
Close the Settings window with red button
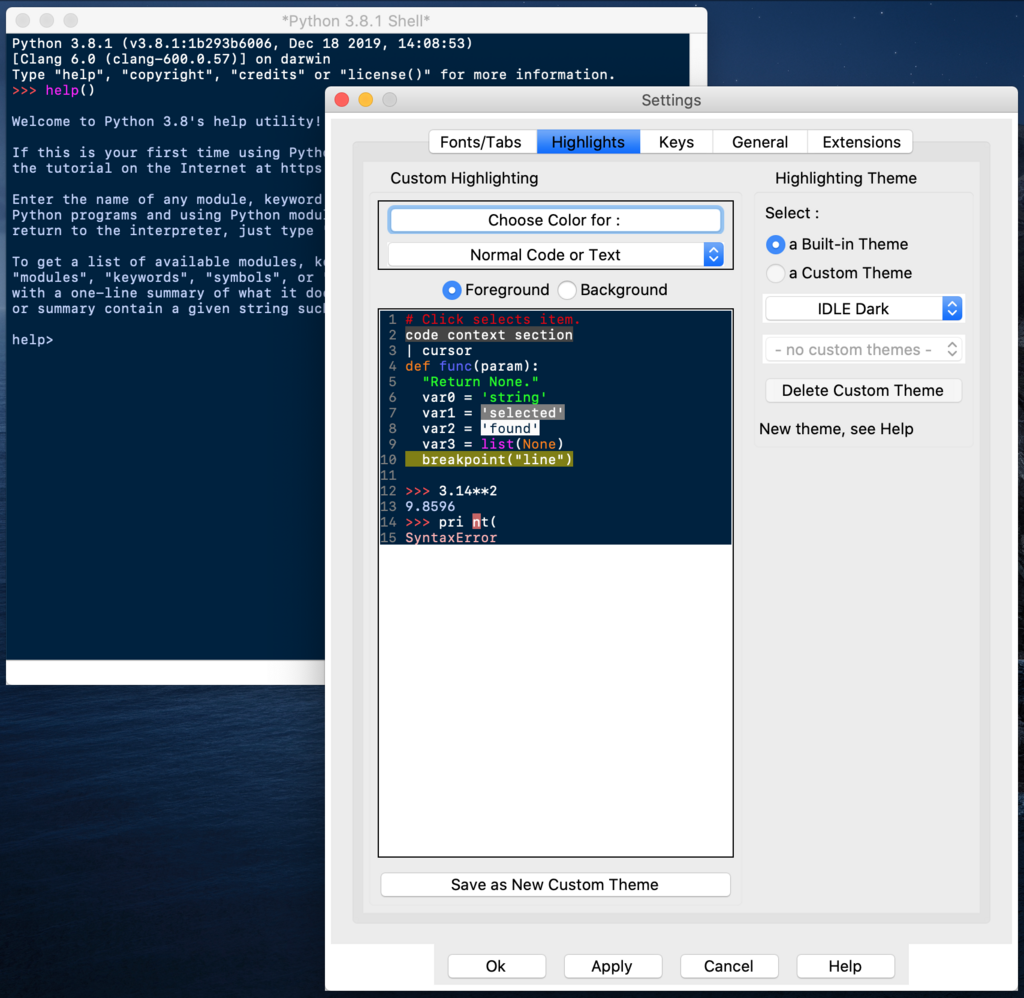point(342,100)
